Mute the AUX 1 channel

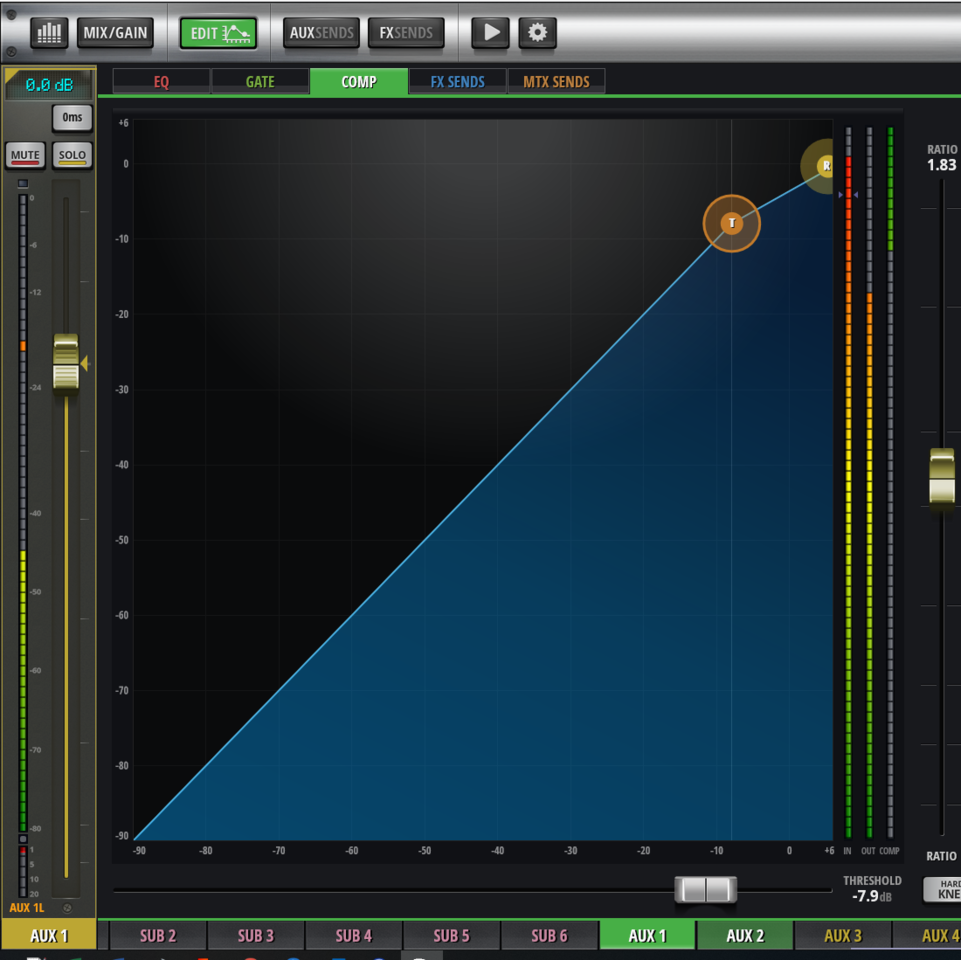[x=25, y=155]
